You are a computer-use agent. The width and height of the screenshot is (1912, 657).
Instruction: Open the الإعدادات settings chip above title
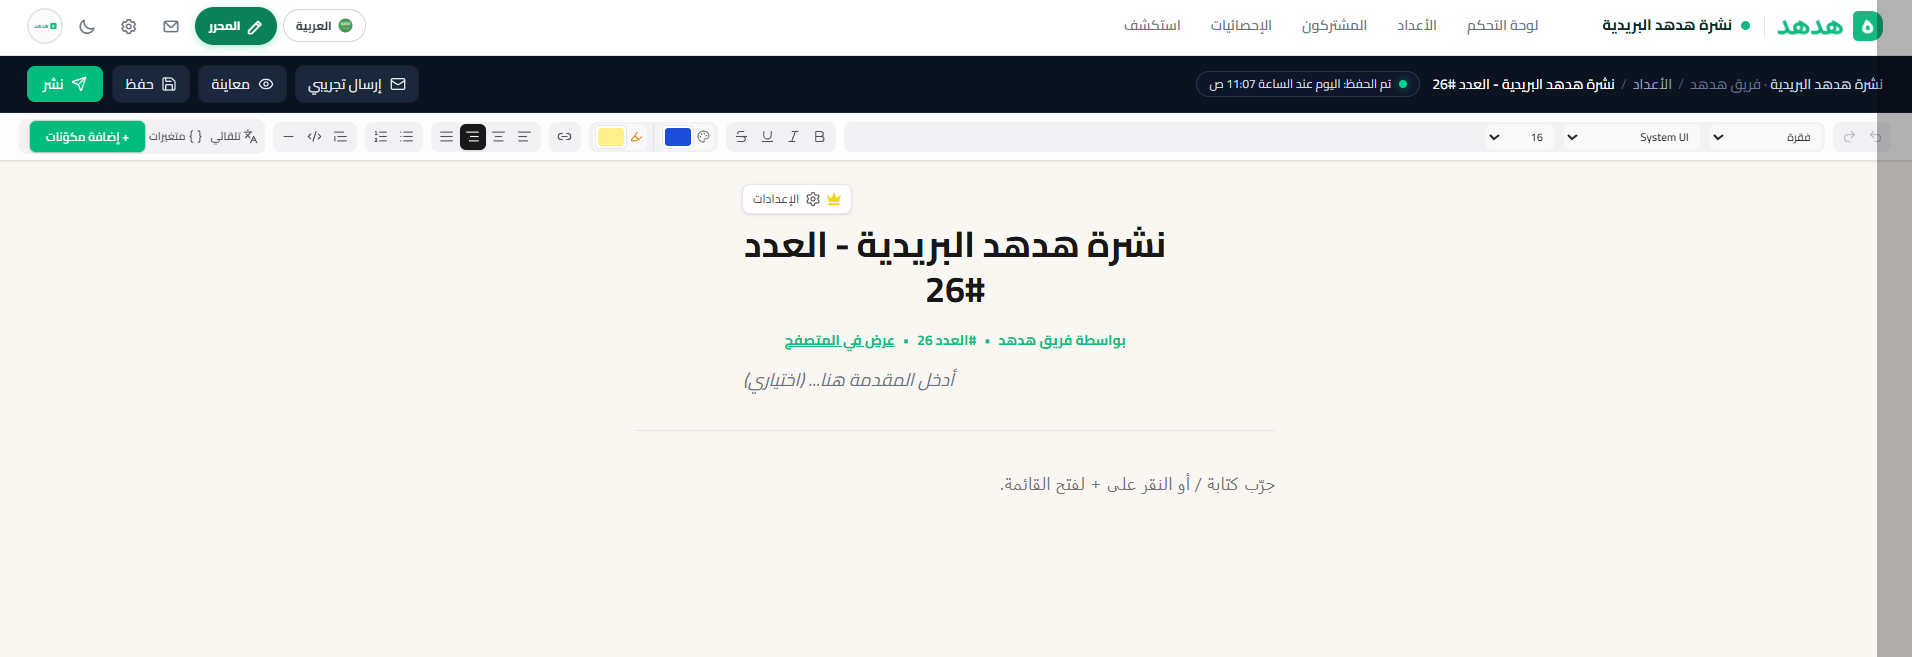pyautogui.click(x=797, y=199)
